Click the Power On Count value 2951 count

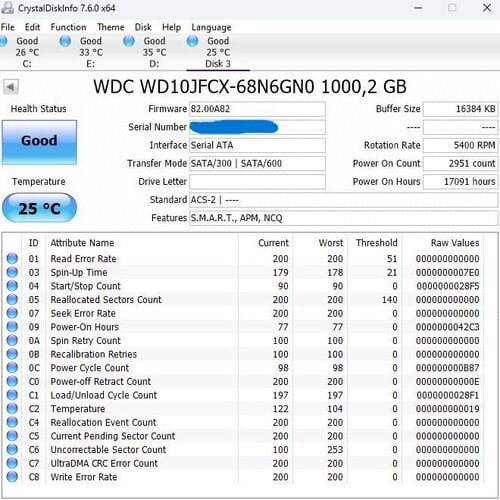click(461, 164)
